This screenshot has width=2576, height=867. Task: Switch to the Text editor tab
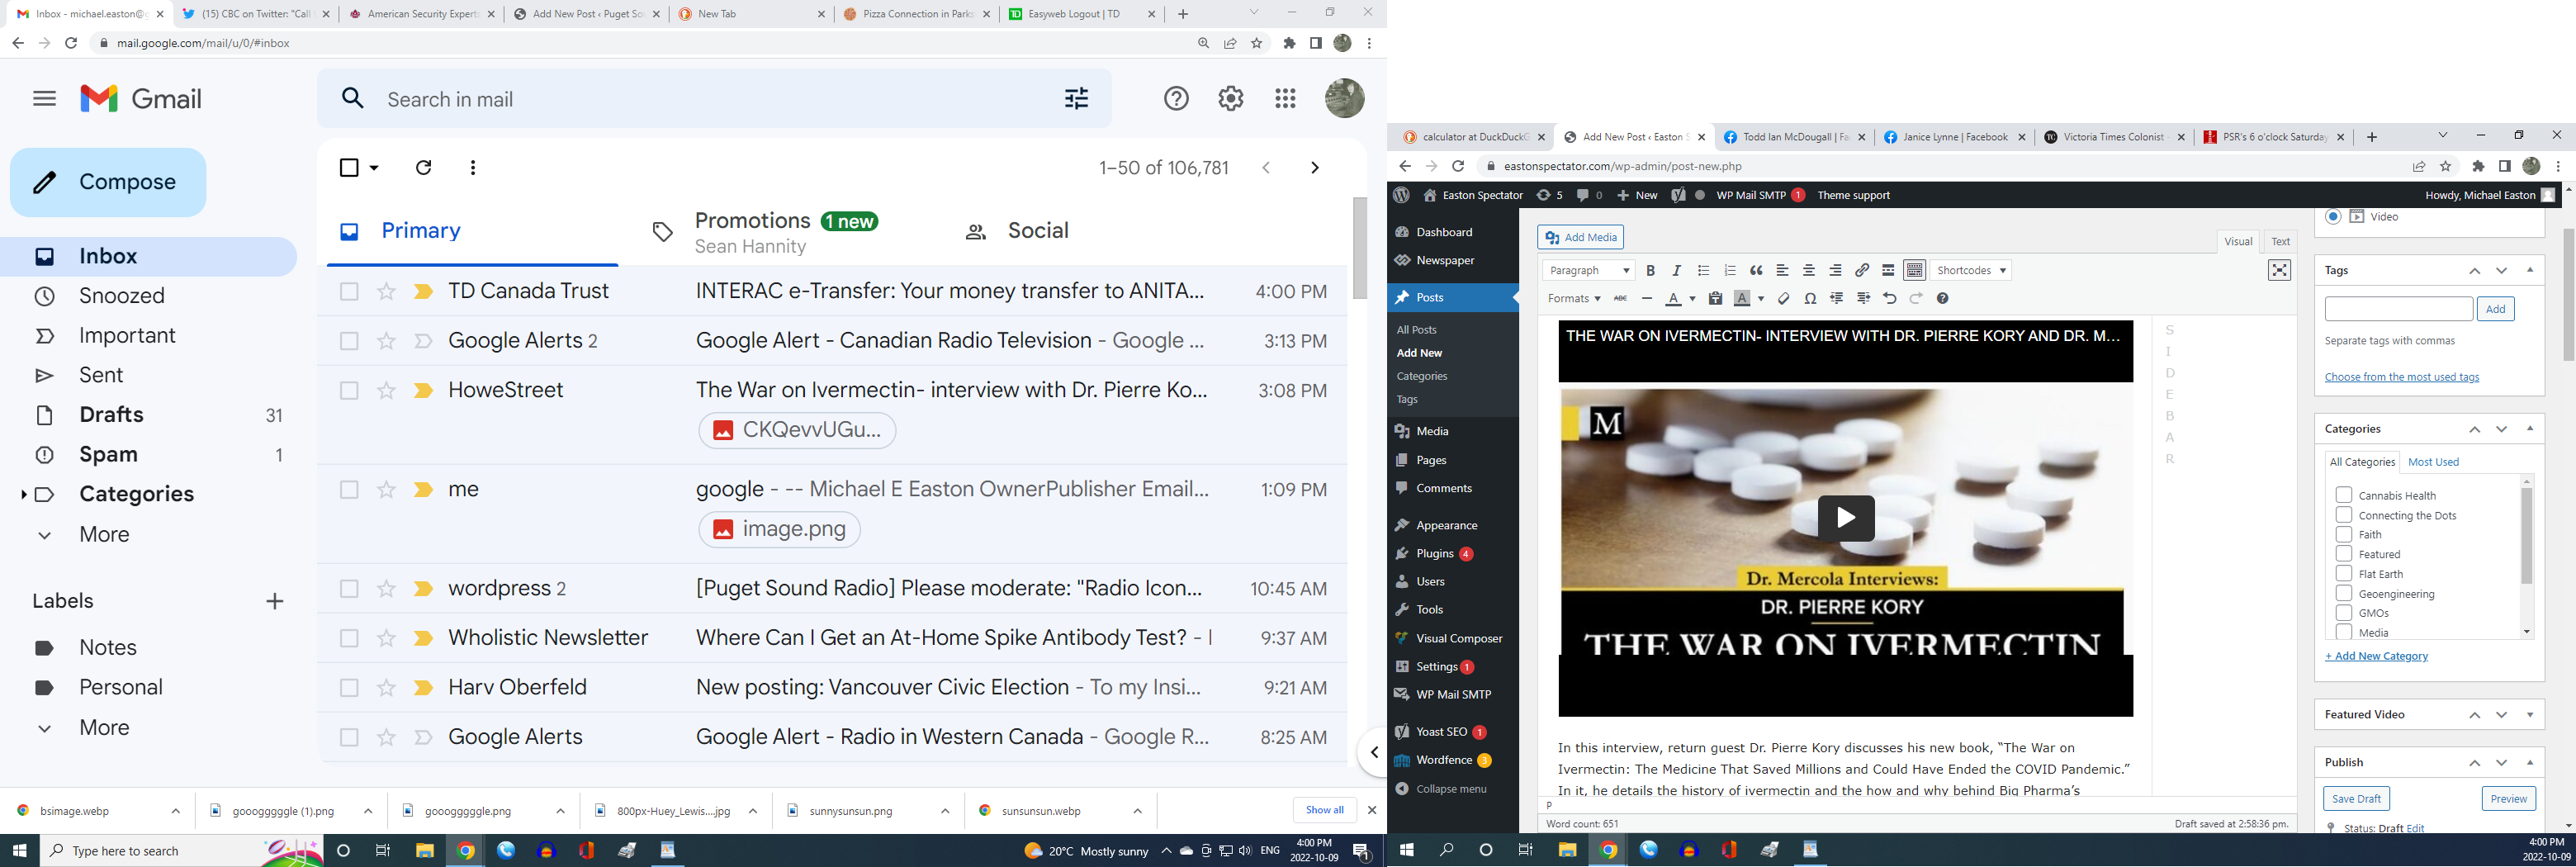[2280, 242]
